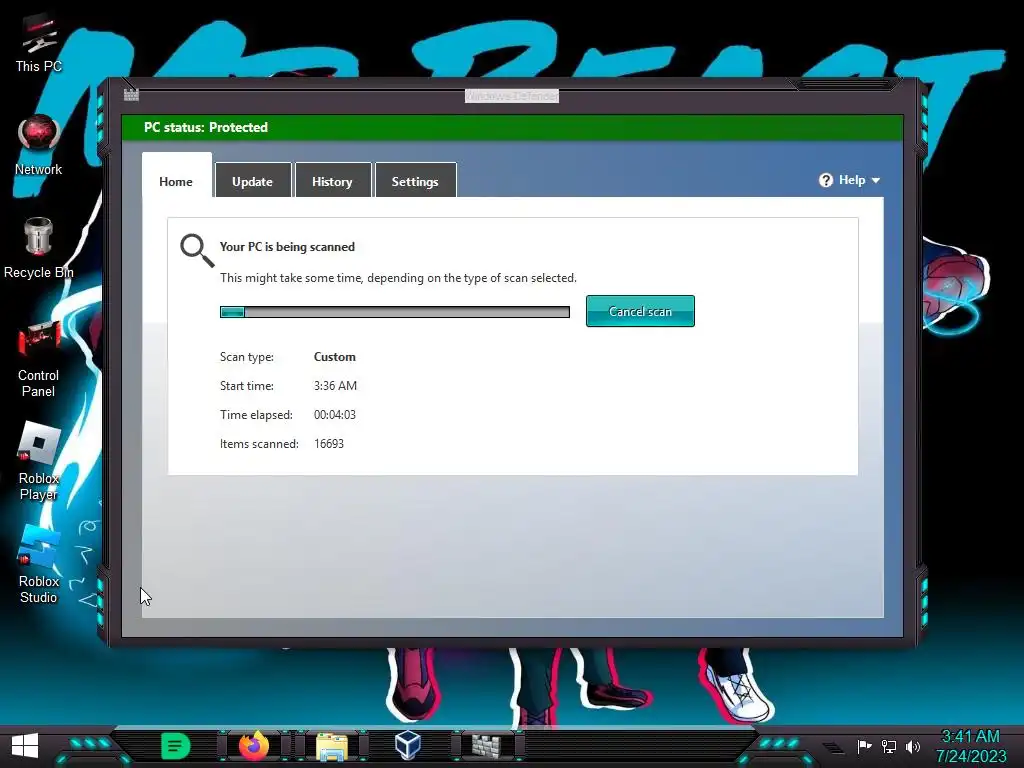Open Control Panel desktop icon

point(38,359)
